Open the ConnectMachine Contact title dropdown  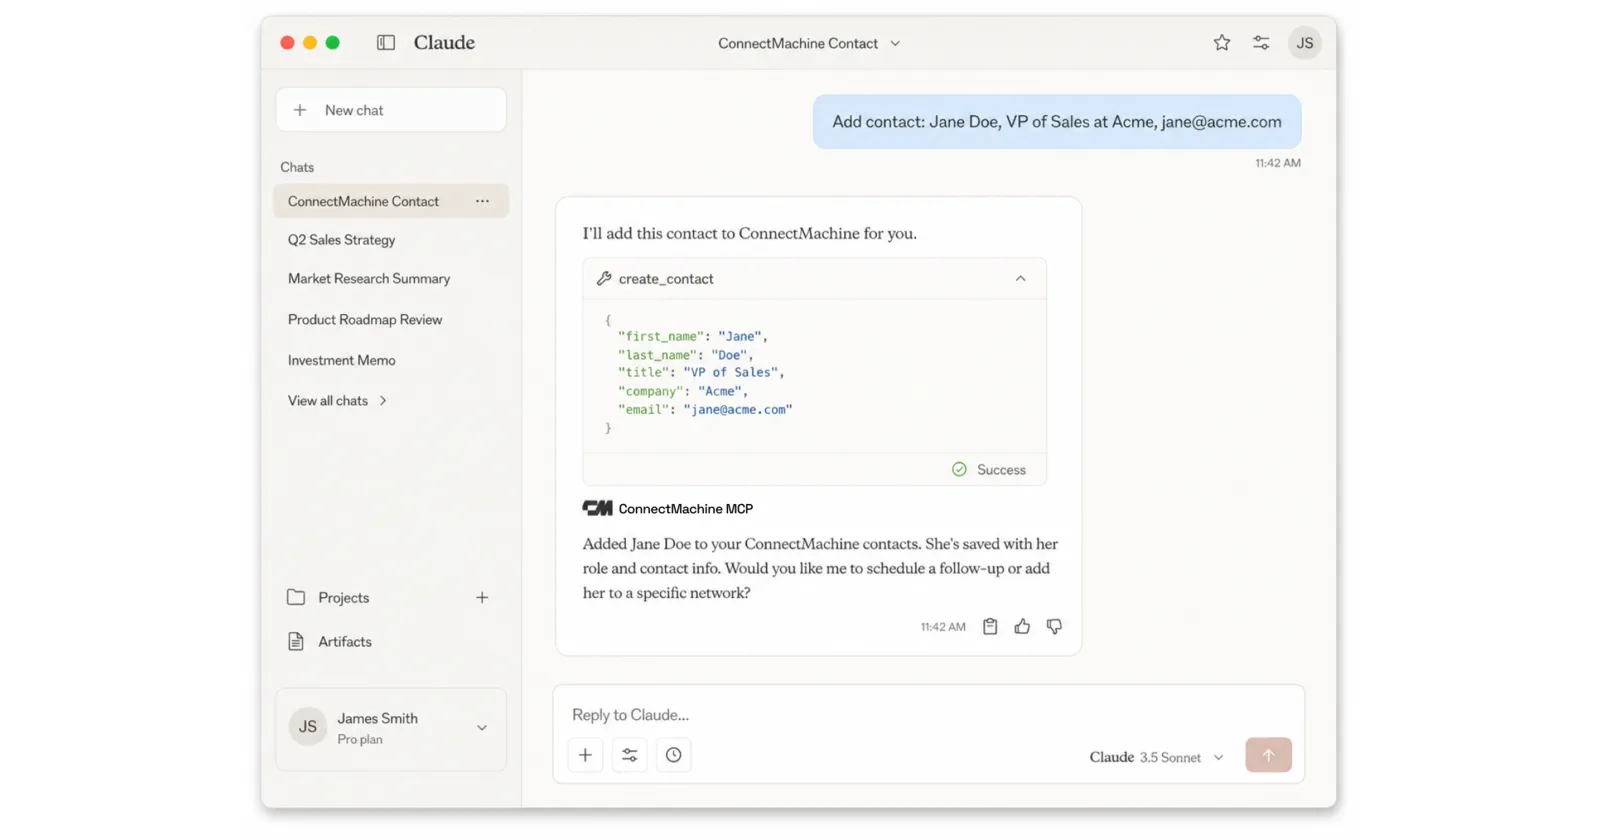[809, 43]
